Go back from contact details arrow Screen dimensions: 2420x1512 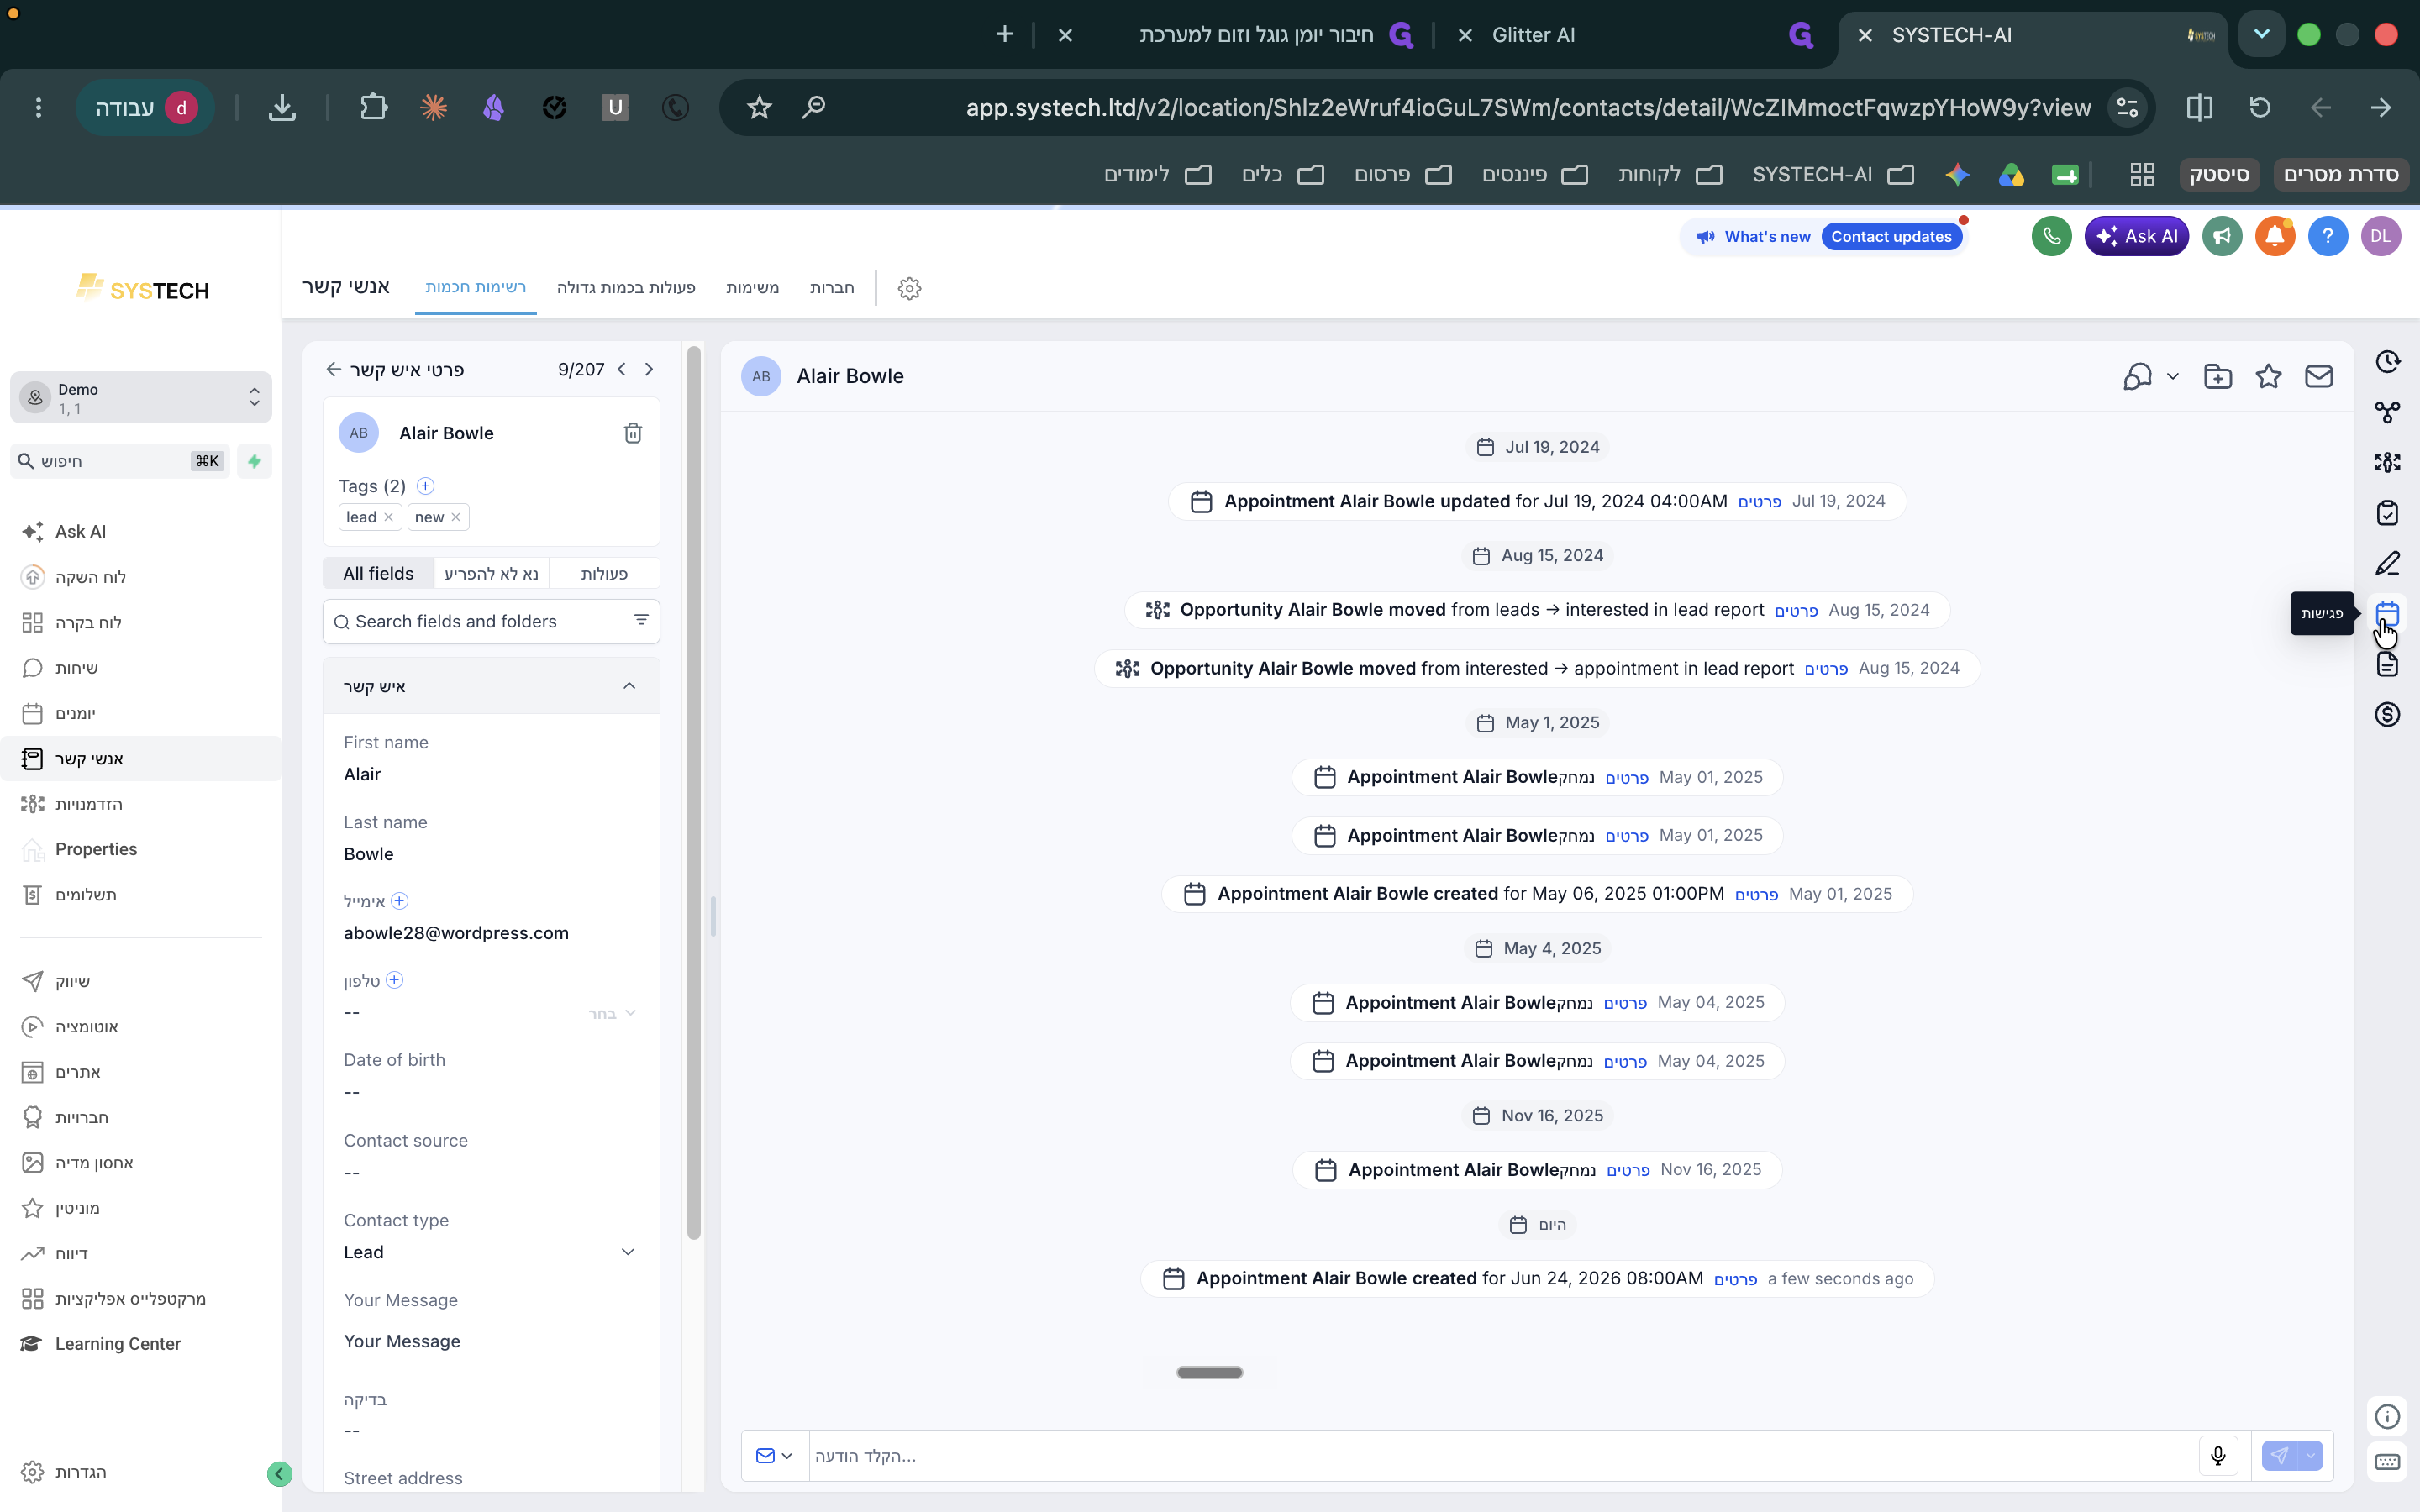[333, 369]
